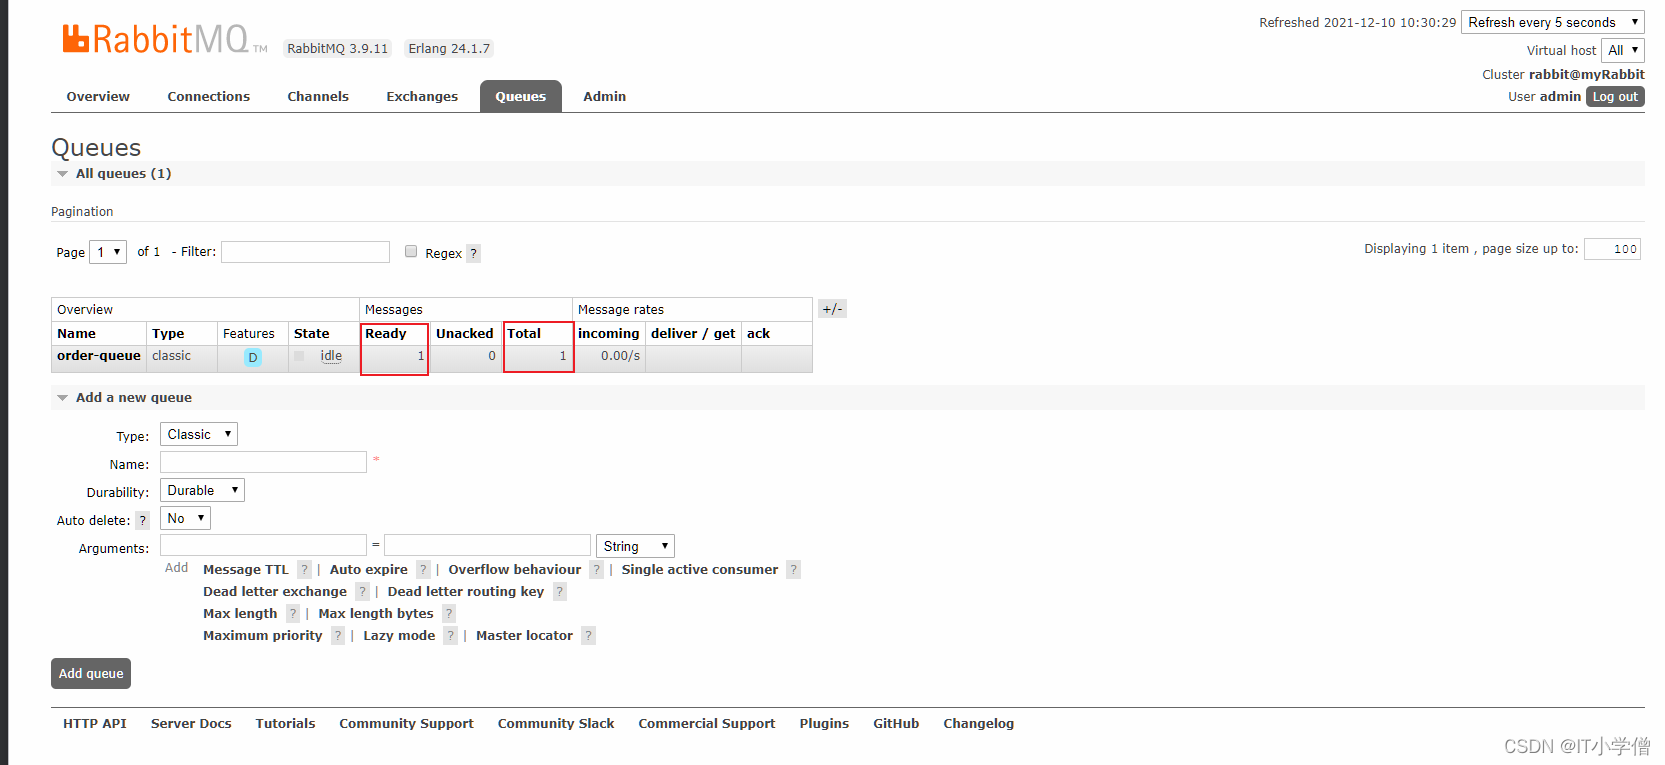Open Dead letter exchange help icon
This screenshot has height=765, width=1665.
pyautogui.click(x=363, y=592)
